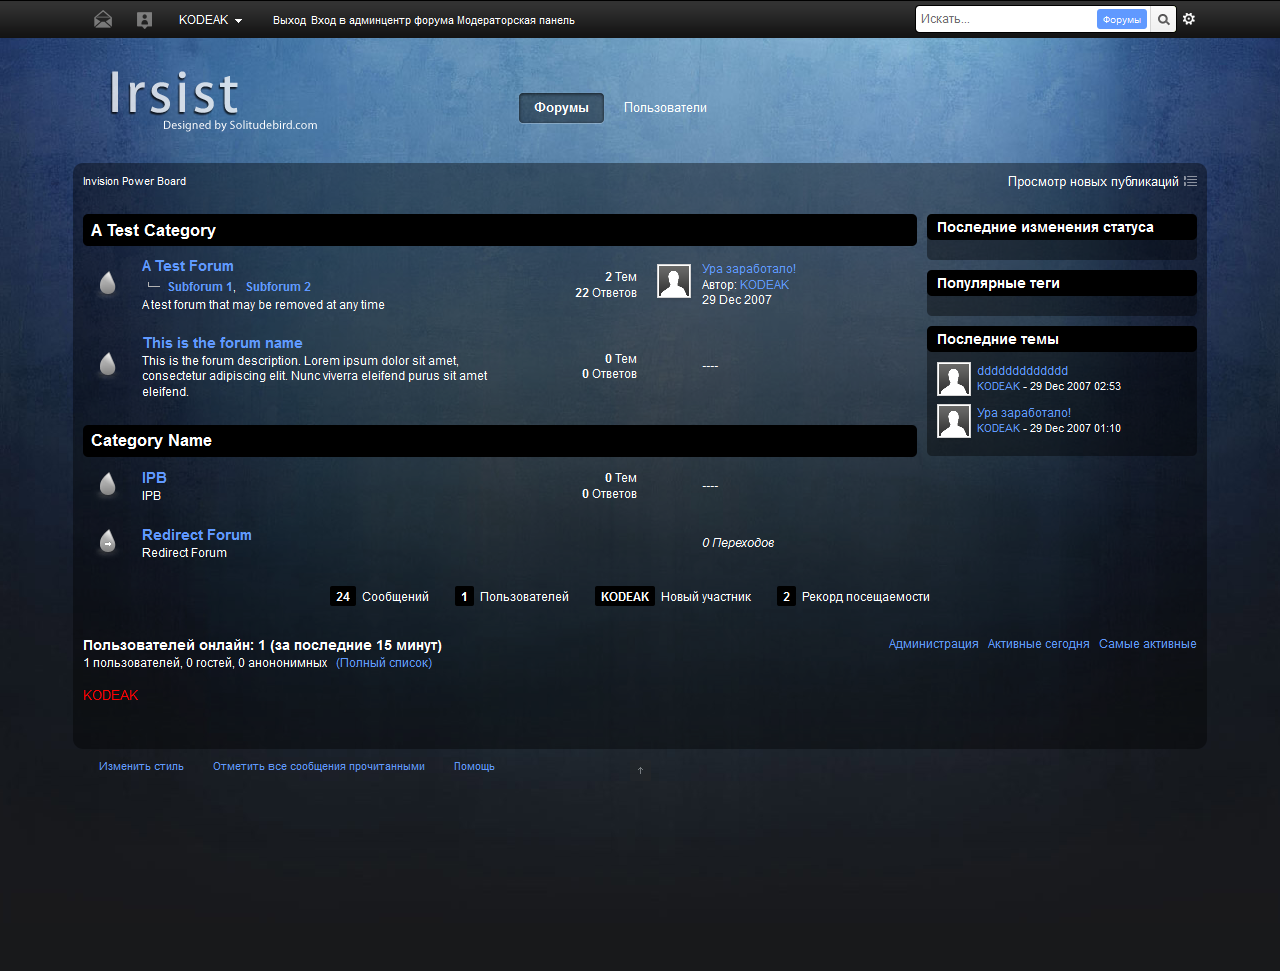Open the messenger envelope icon
1280x971 pixels.
(x=103, y=20)
